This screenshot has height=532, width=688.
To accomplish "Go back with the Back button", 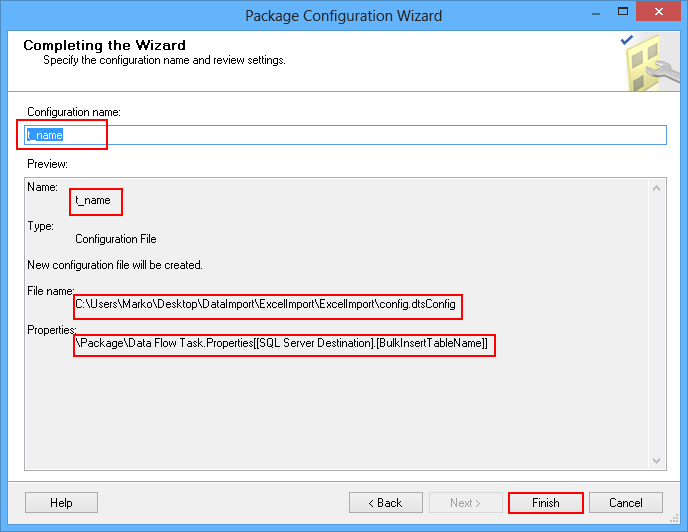I will pos(384,502).
